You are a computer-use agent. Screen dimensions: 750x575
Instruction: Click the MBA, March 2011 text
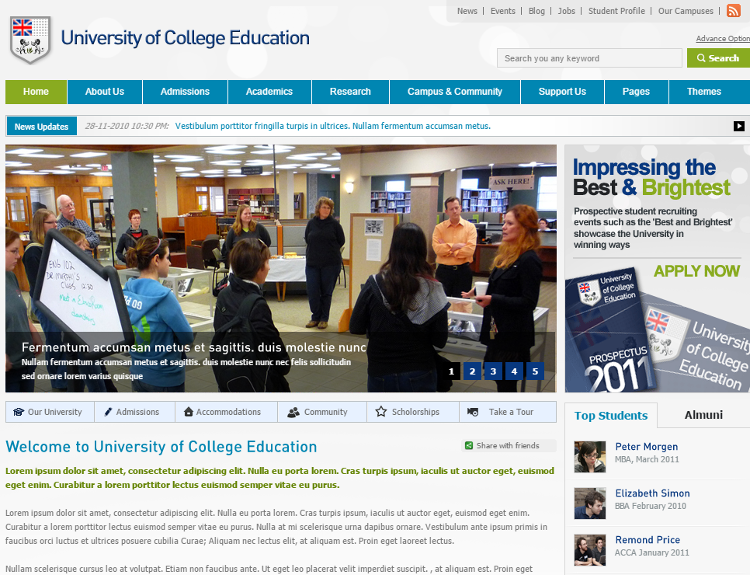[647, 459]
